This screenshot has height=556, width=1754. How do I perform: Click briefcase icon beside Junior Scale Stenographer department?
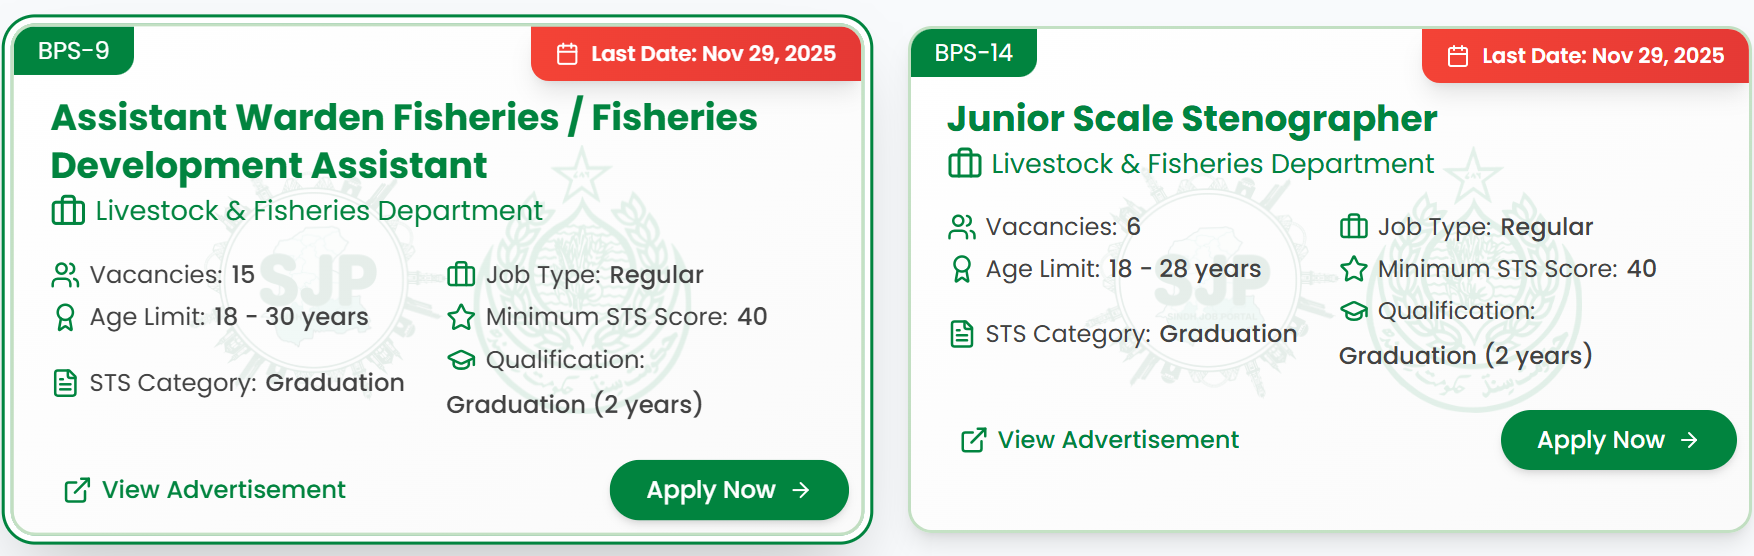click(x=964, y=163)
